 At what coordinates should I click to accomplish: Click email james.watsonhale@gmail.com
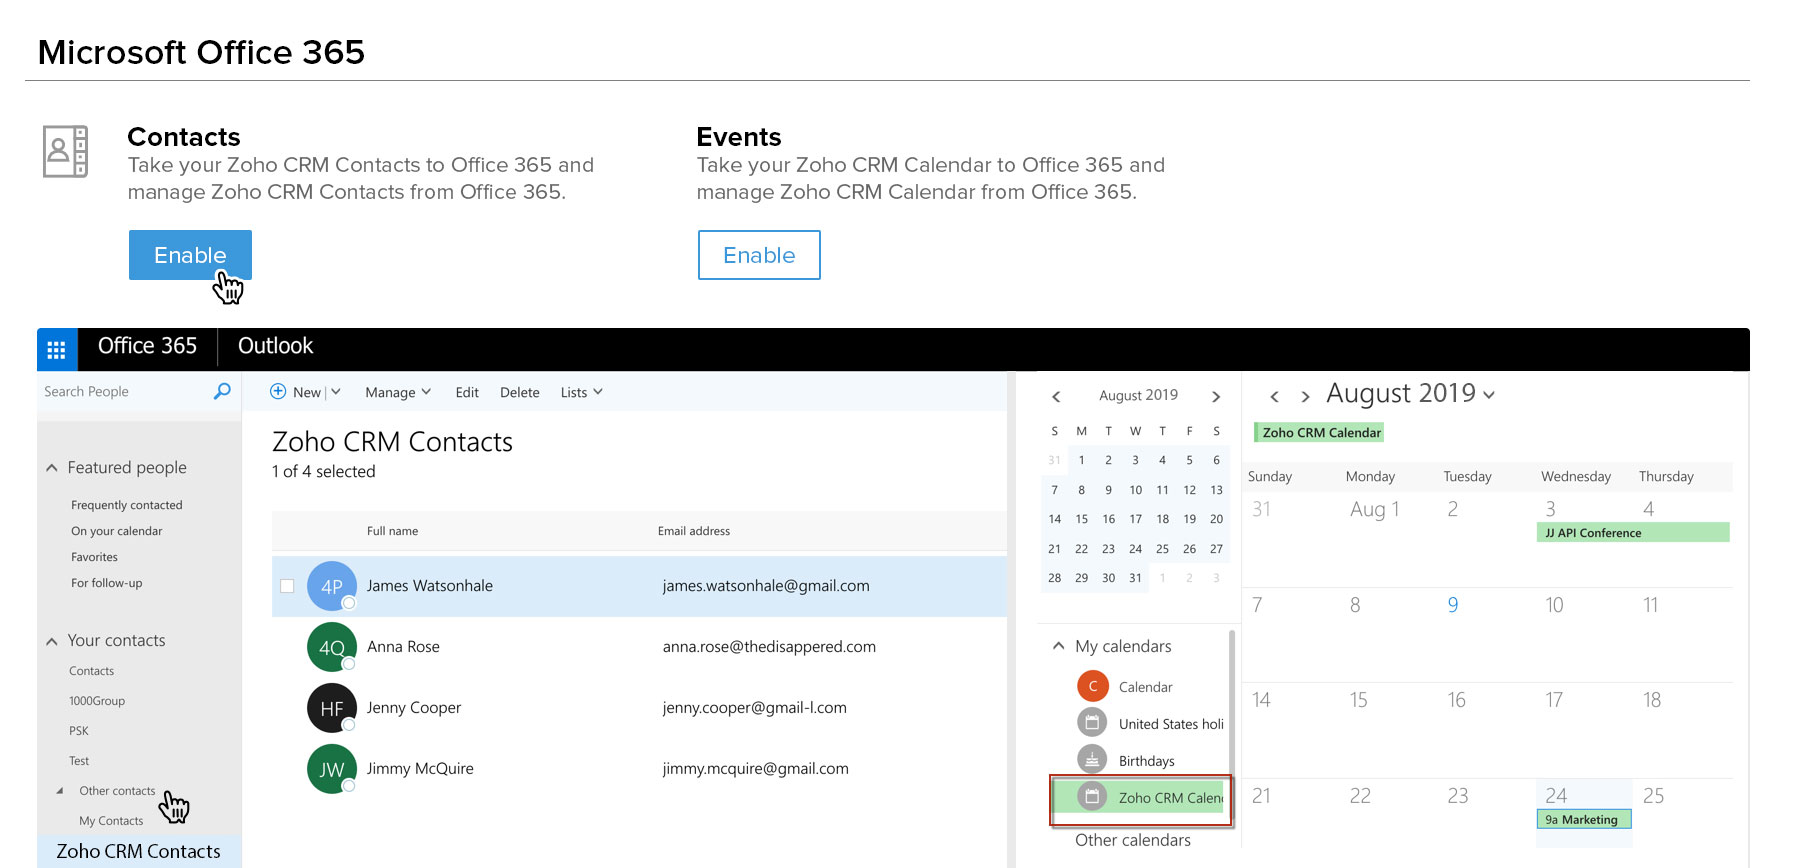coord(766,586)
